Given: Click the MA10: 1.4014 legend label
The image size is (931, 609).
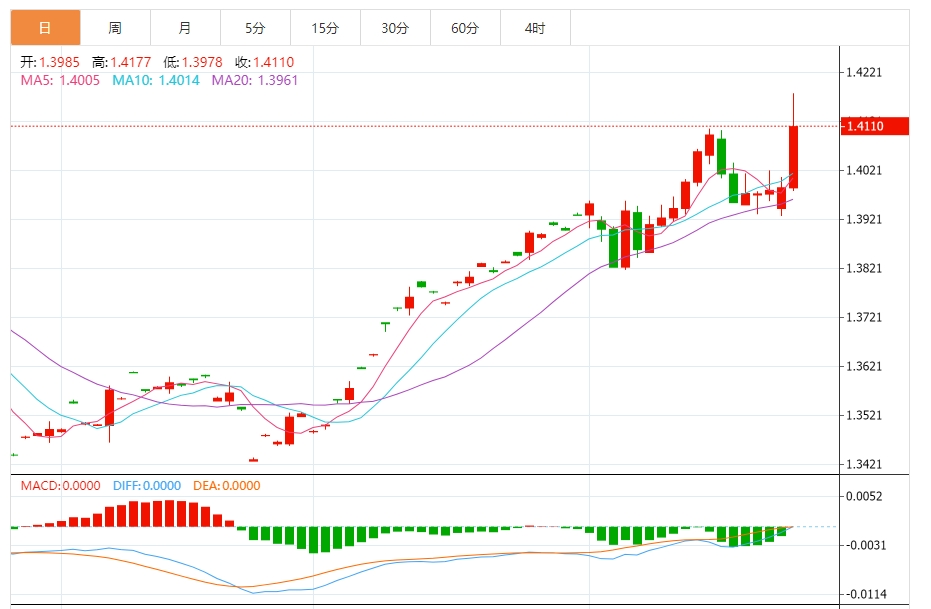Looking at the screenshot, I should click(x=156, y=80).
